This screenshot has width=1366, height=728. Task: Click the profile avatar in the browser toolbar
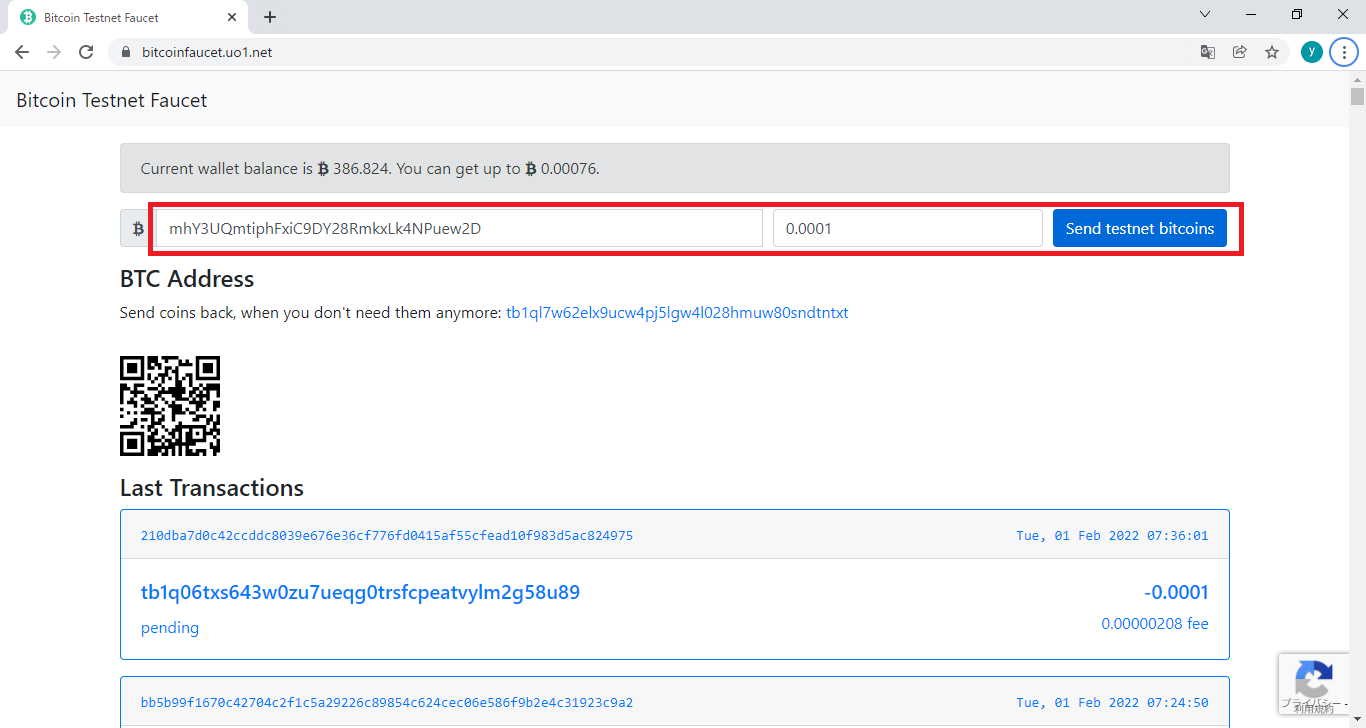pyautogui.click(x=1311, y=51)
